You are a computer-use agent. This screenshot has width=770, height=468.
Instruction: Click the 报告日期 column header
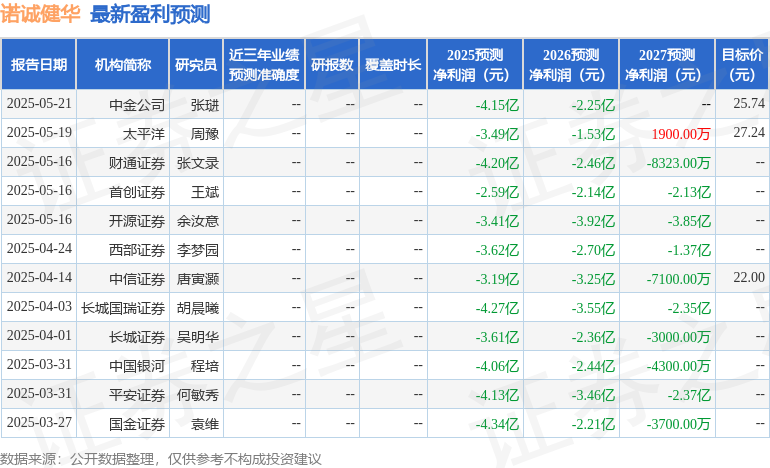click(39, 64)
